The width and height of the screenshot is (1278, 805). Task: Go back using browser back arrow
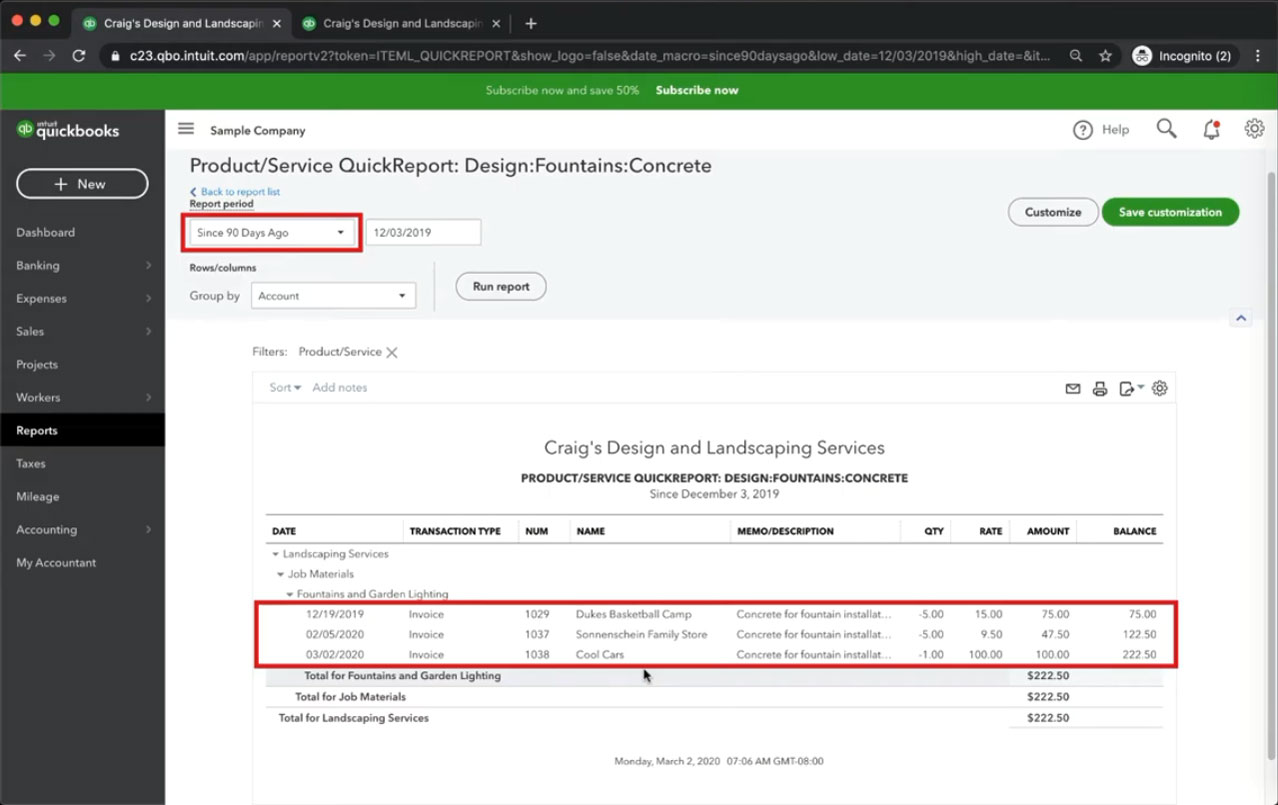tap(19, 56)
